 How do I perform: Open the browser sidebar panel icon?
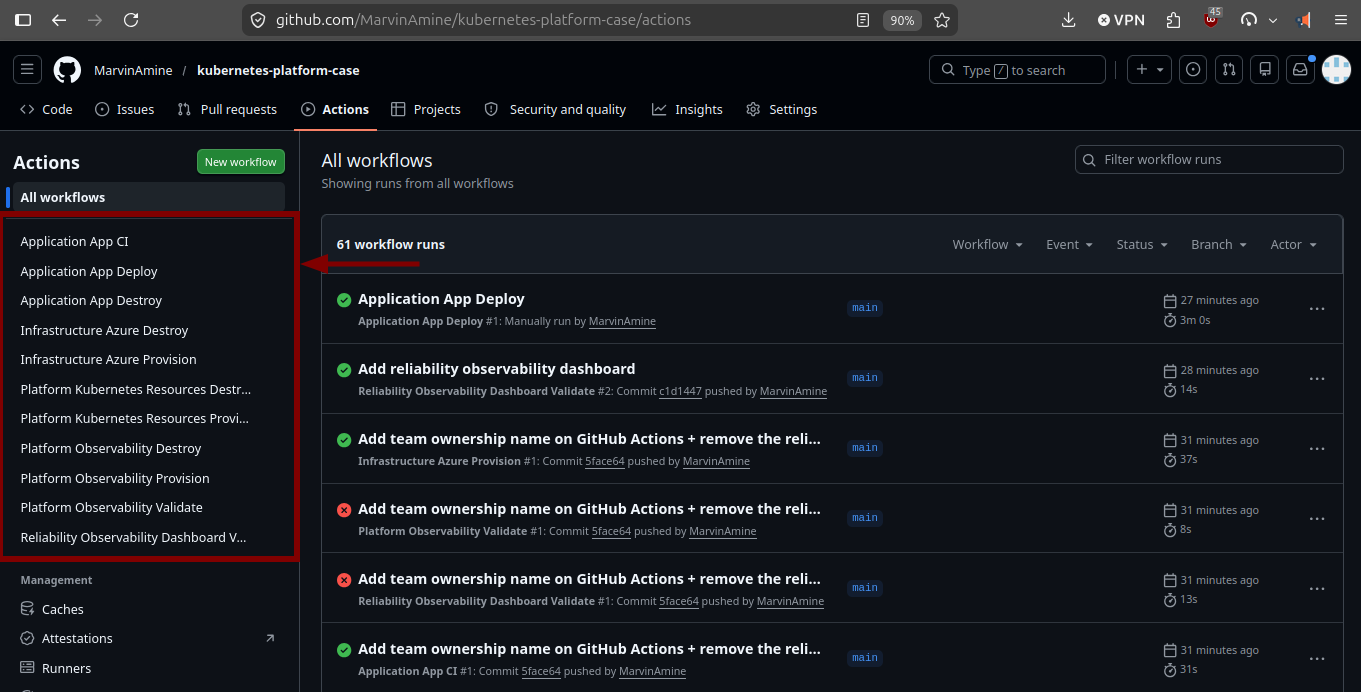click(23, 20)
